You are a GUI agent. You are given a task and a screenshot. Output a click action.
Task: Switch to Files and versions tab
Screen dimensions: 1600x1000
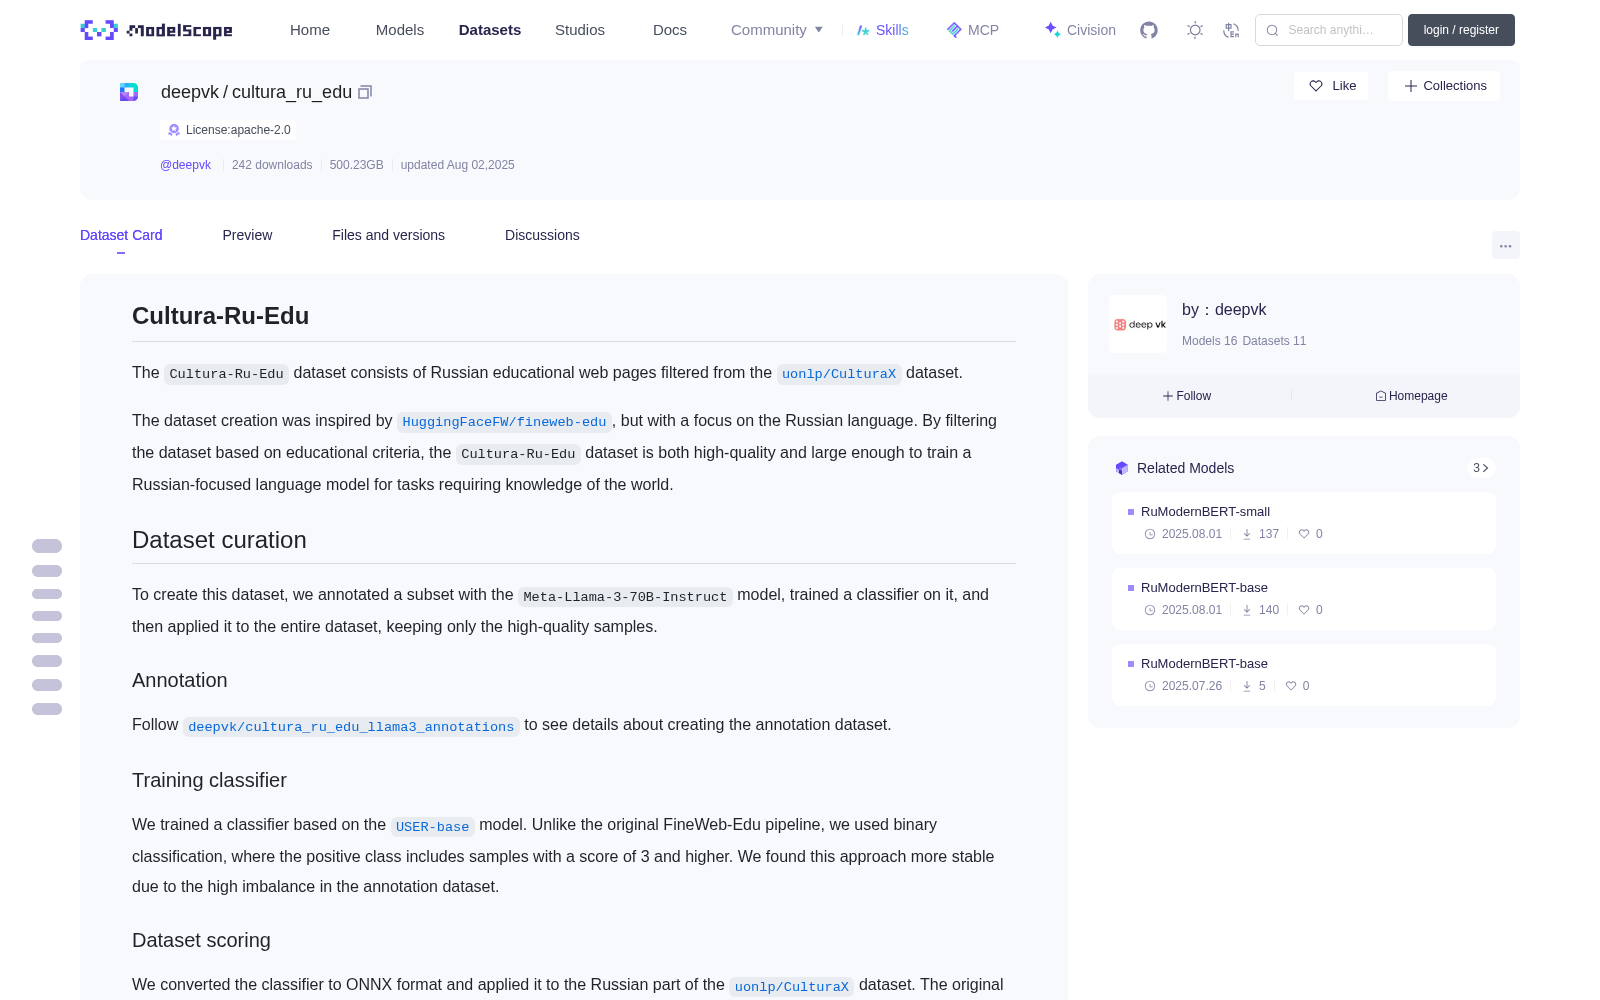tap(388, 235)
